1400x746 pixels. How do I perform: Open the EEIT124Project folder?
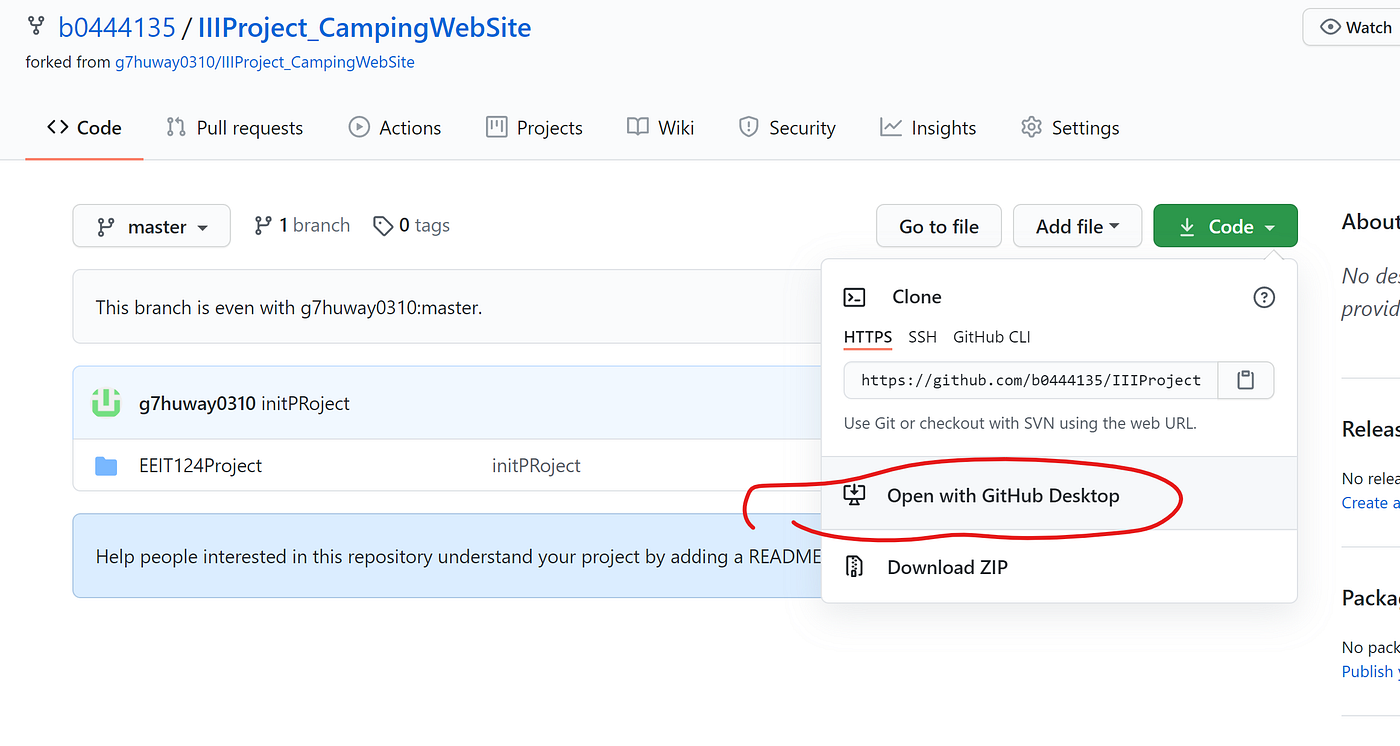(201, 466)
